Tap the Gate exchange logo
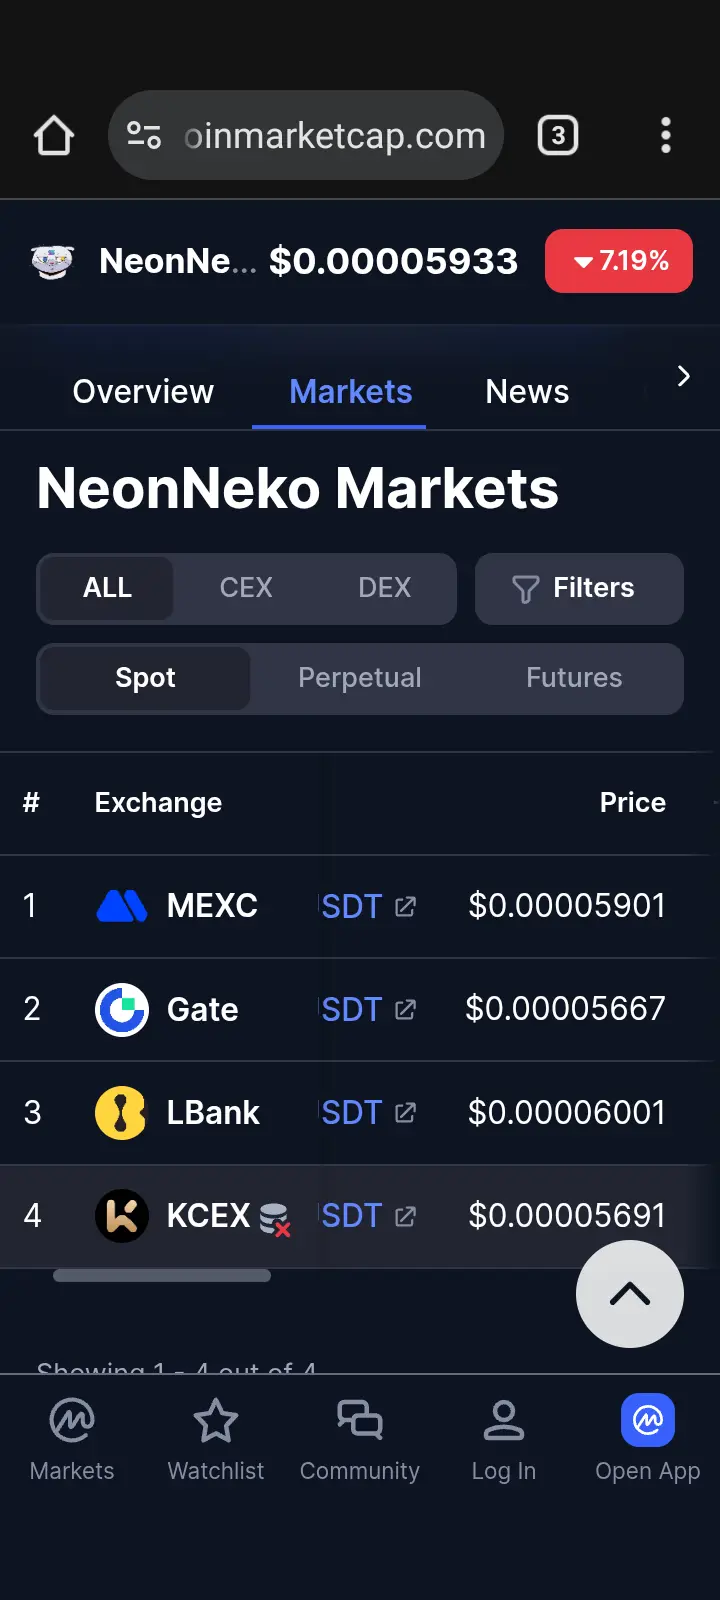The image size is (720, 1600). click(122, 1009)
